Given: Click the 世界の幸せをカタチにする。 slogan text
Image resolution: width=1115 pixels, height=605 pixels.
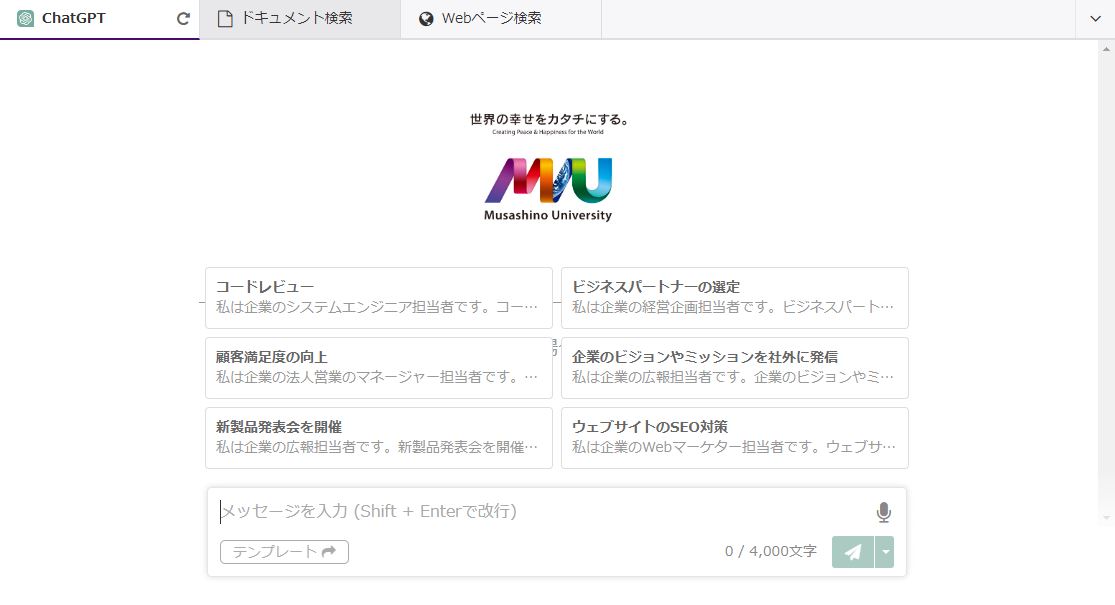Looking at the screenshot, I should [x=548, y=119].
